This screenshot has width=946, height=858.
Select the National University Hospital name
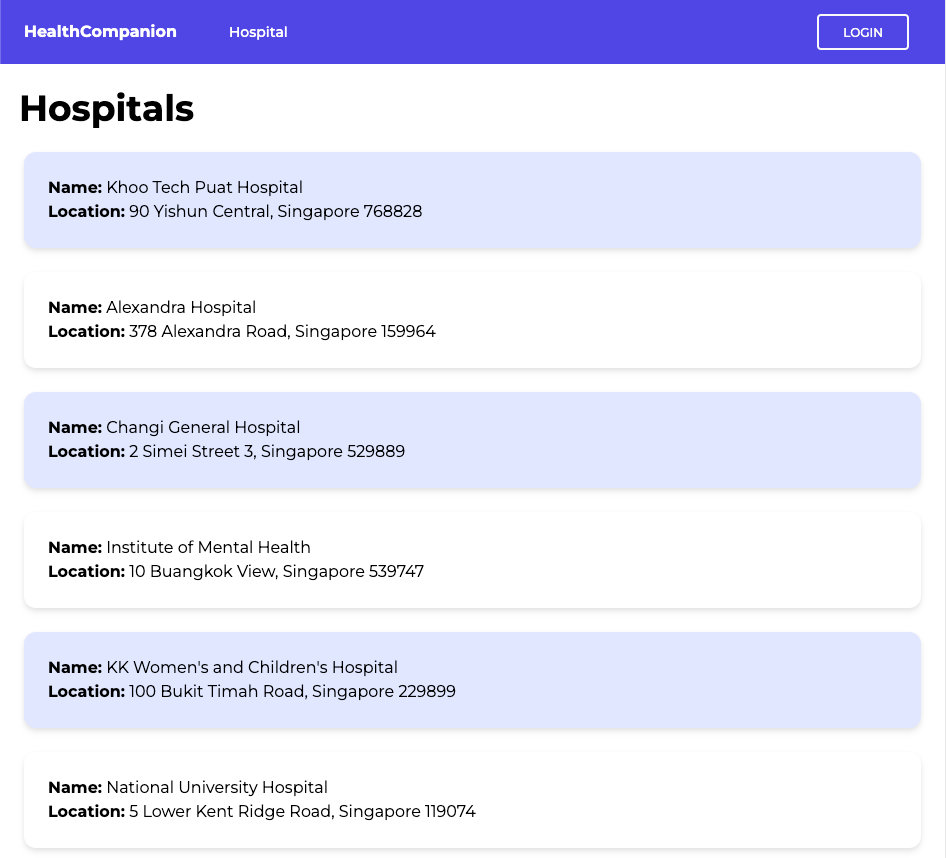(x=217, y=788)
